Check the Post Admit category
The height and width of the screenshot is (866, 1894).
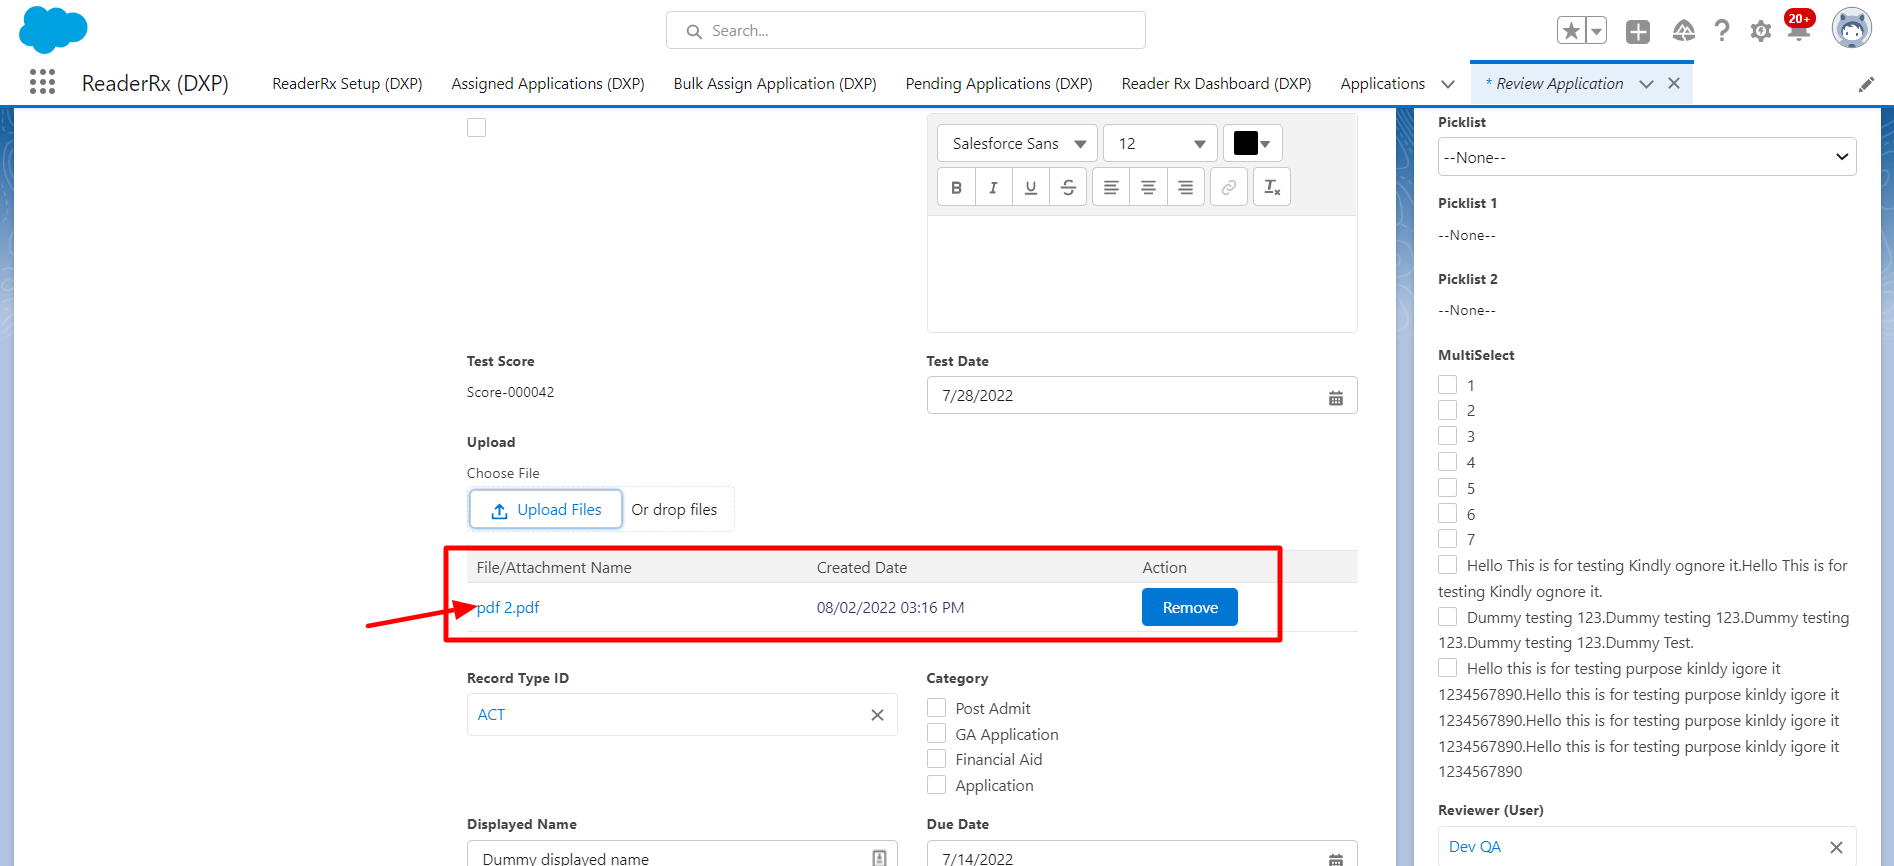pyautogui.click(x=937, y=708)
